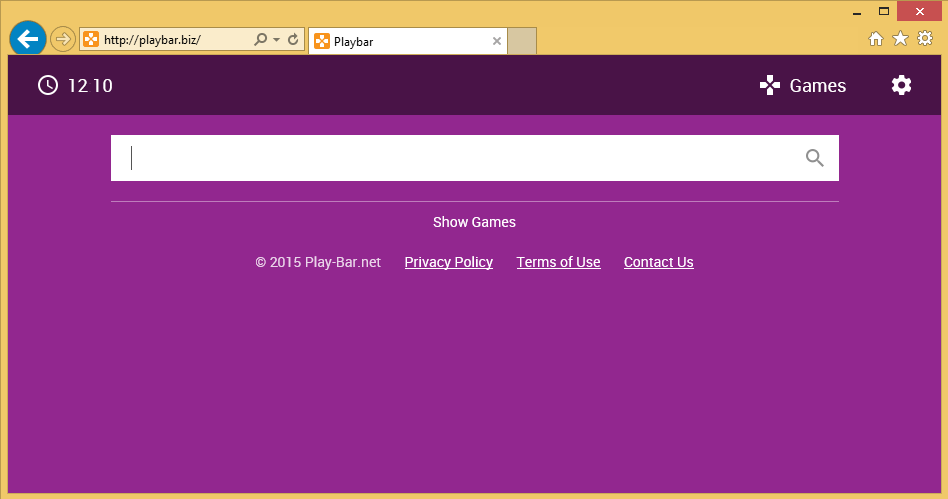Expand the address bar autocomplete dropdown arrow
The width and height of the screenshot is (948, 499).
coord(276,40)
